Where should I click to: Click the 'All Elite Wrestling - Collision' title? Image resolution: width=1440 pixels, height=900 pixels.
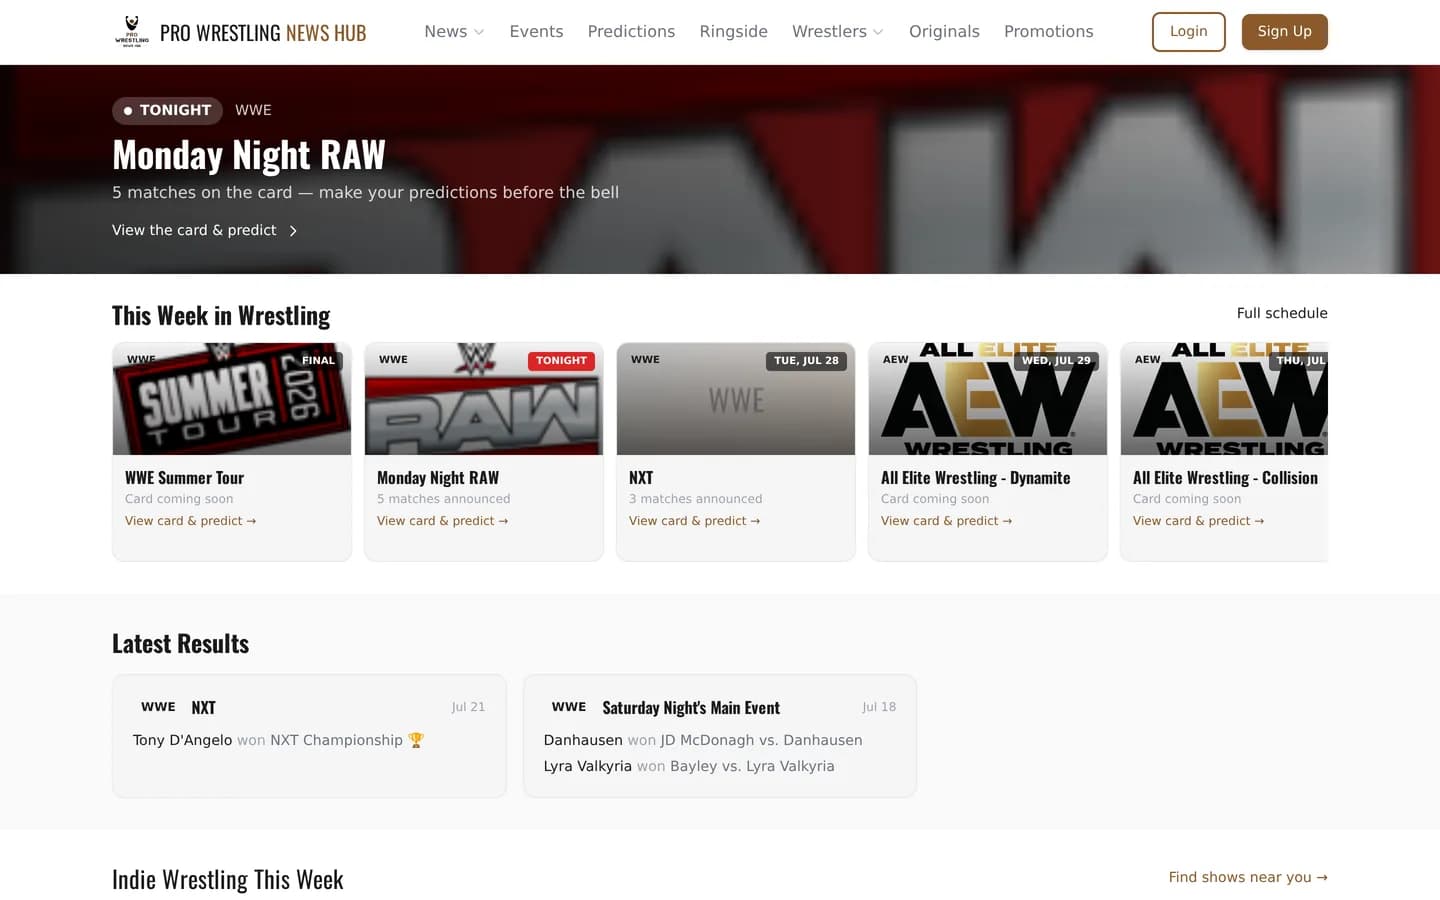[x=1225, y=478]
